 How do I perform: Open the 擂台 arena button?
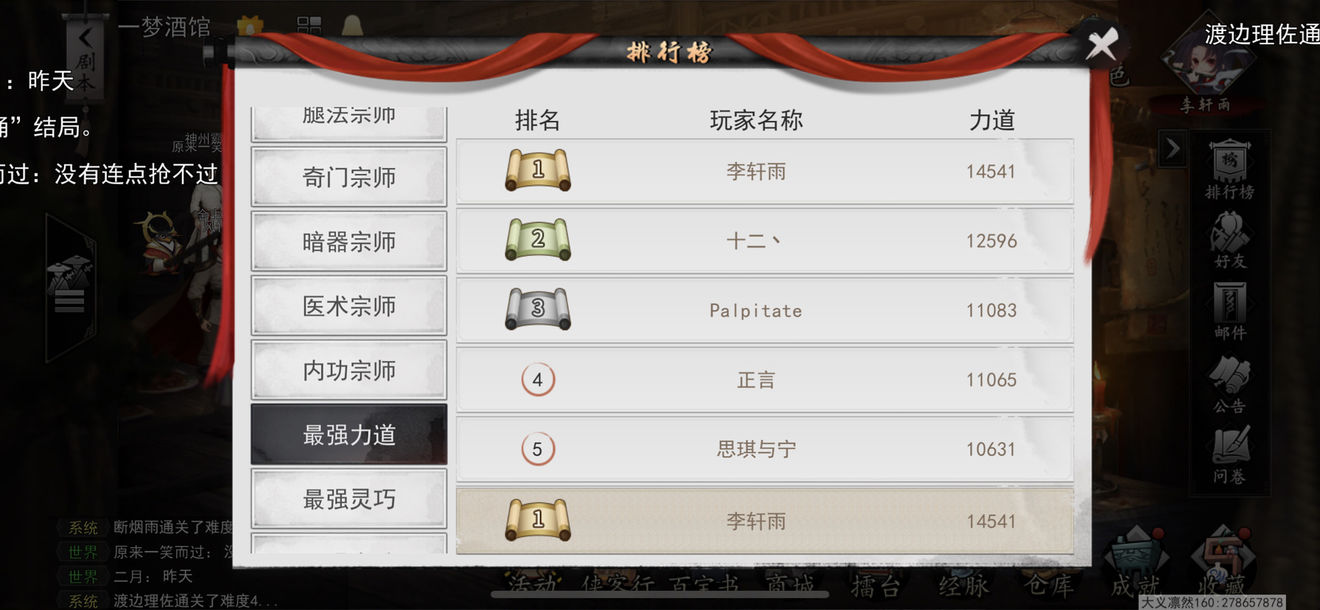pos(876,583)
